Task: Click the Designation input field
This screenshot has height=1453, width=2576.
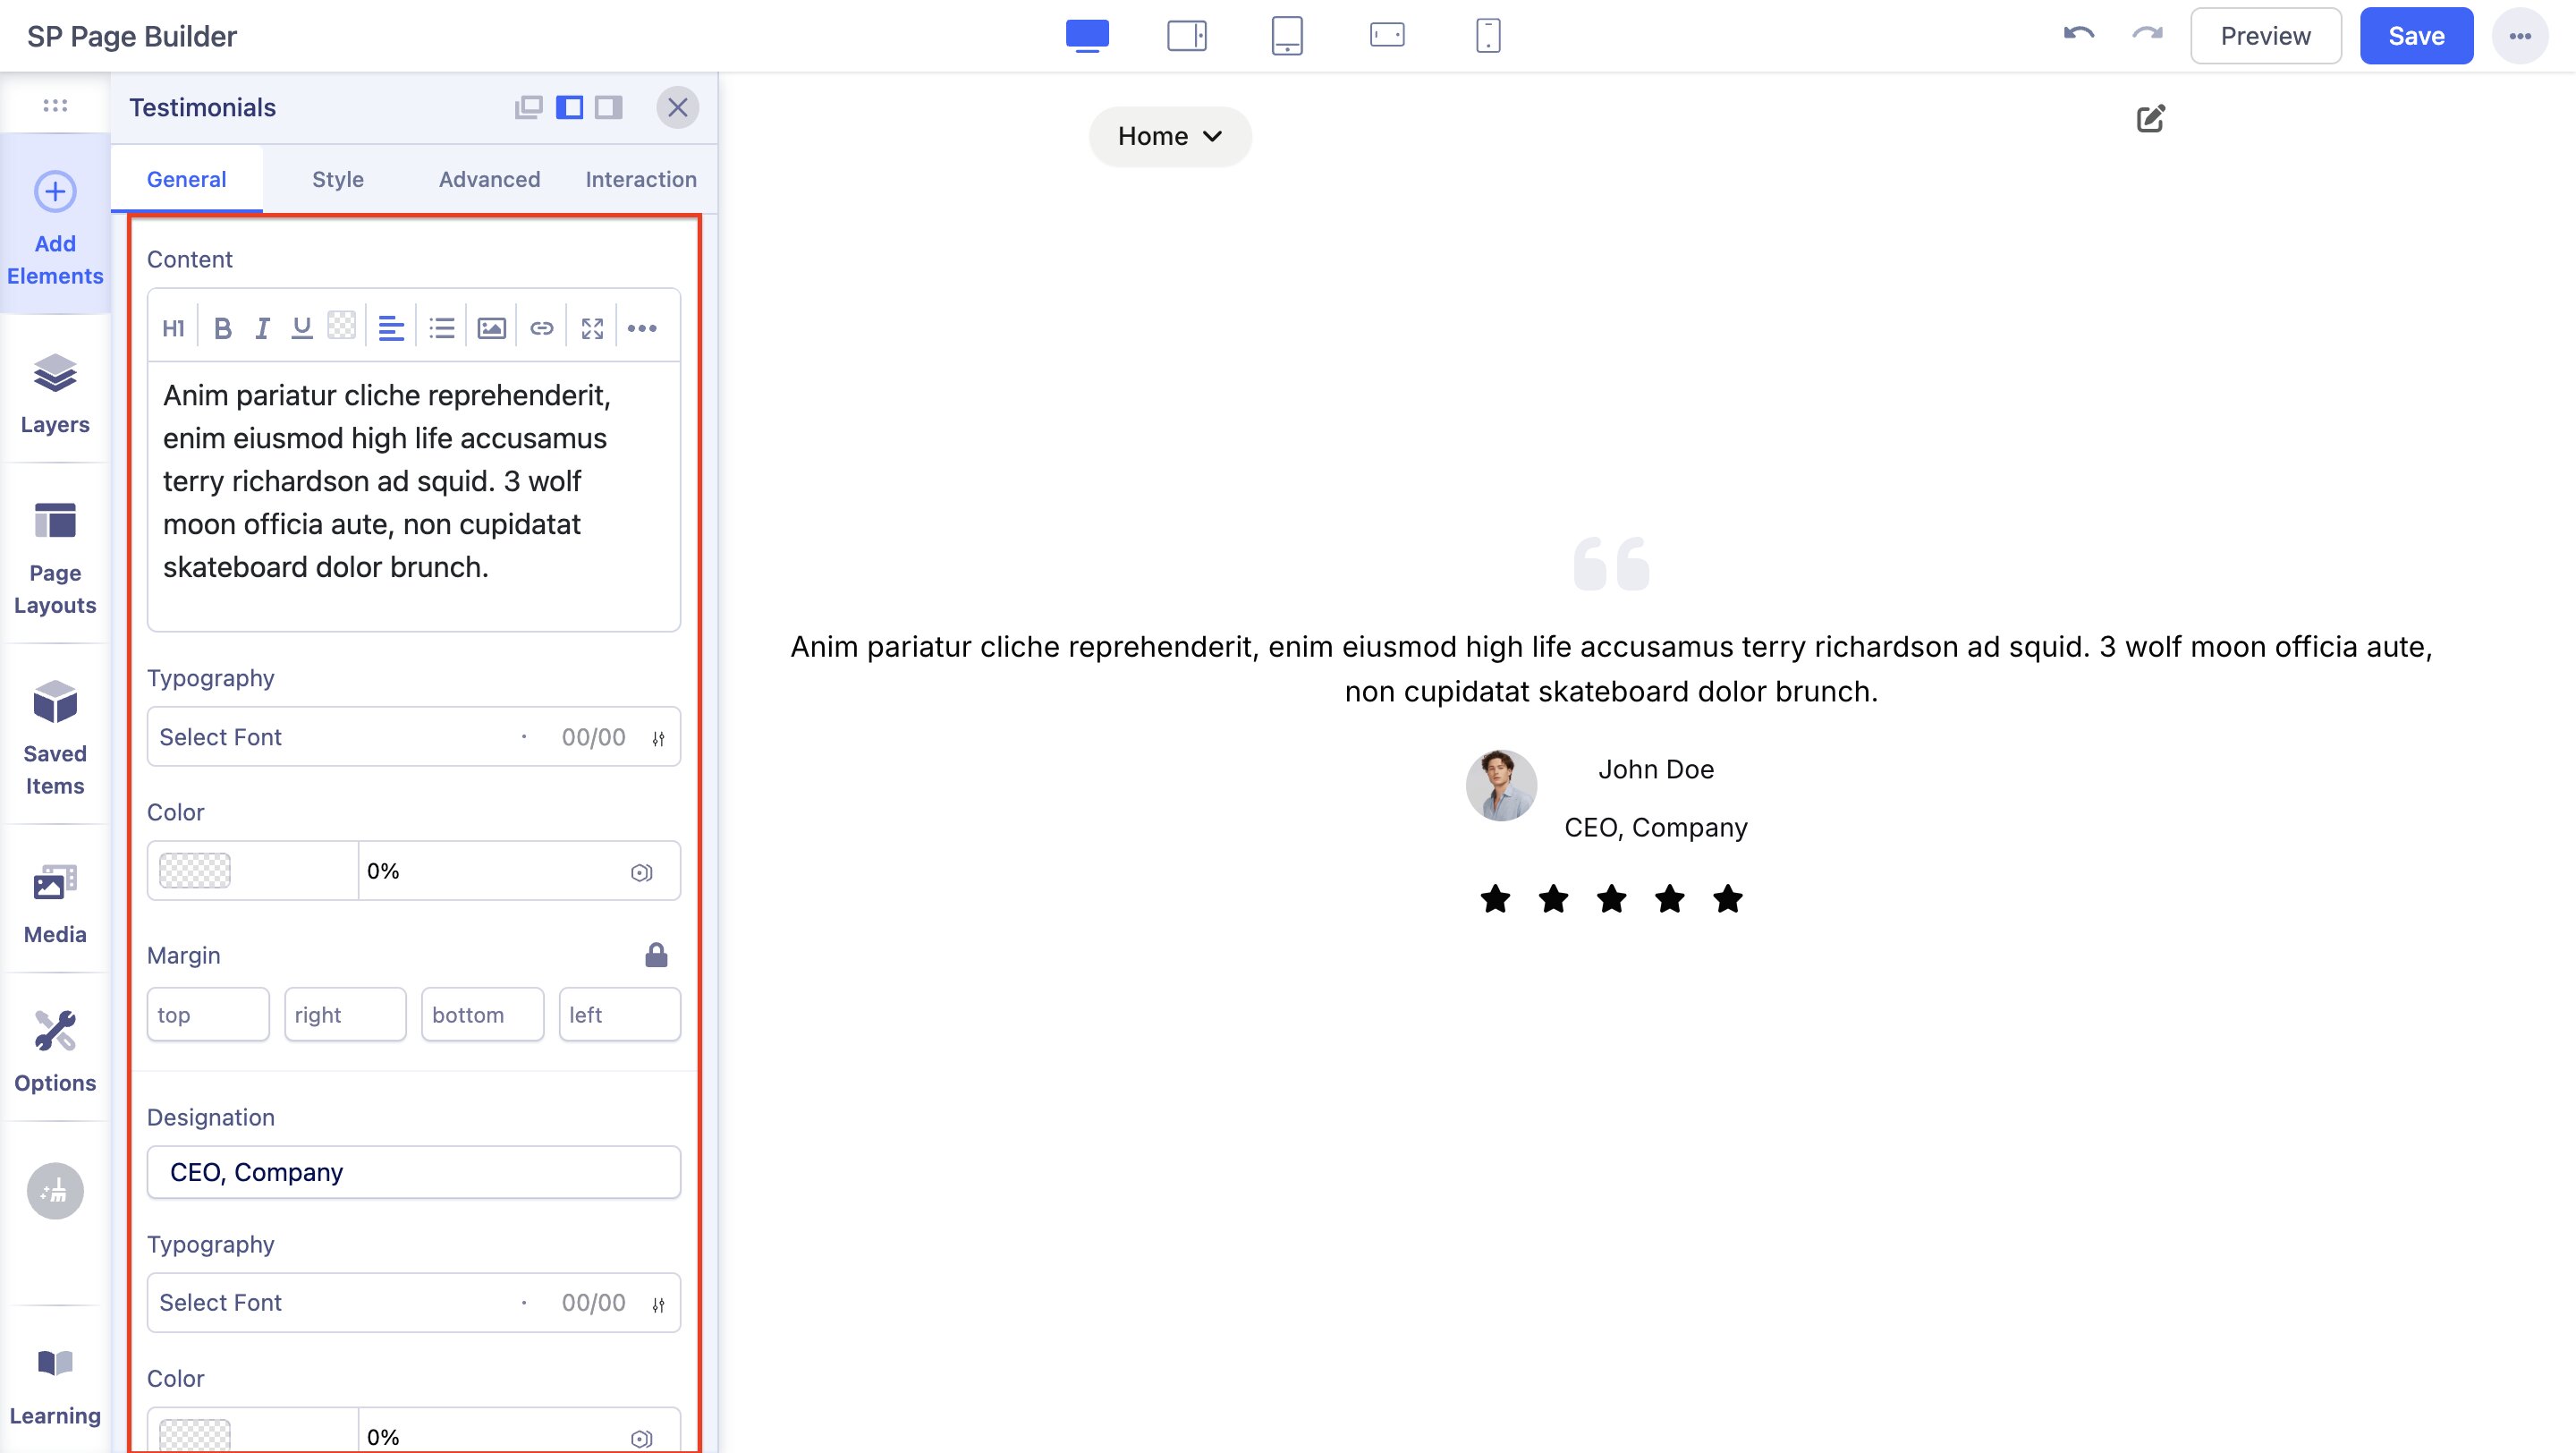Action: pos(413,1172)
